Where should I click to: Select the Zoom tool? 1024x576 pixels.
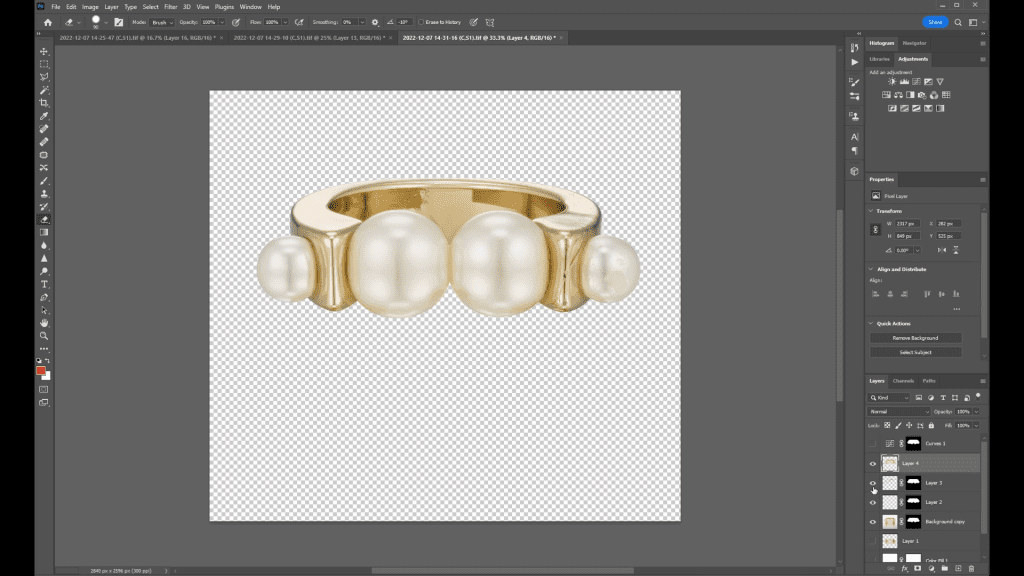44,336
